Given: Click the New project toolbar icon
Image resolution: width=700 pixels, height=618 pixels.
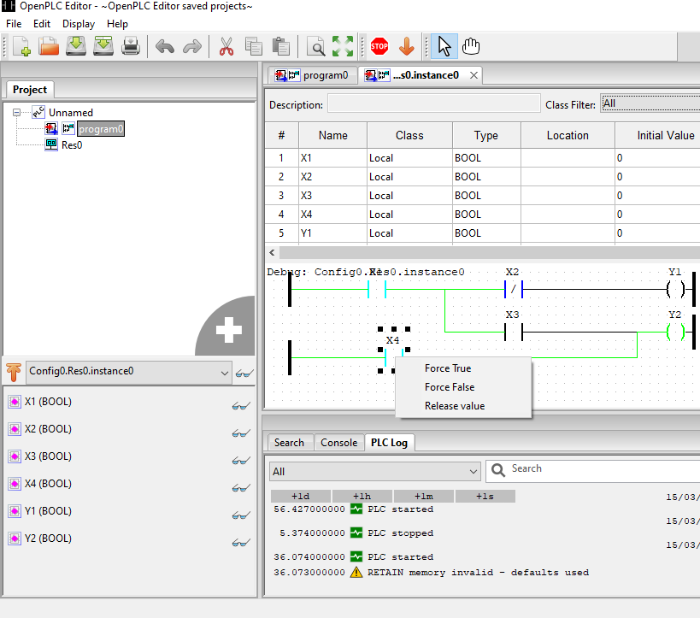Looking at the screenshot, I should point(21,46).
